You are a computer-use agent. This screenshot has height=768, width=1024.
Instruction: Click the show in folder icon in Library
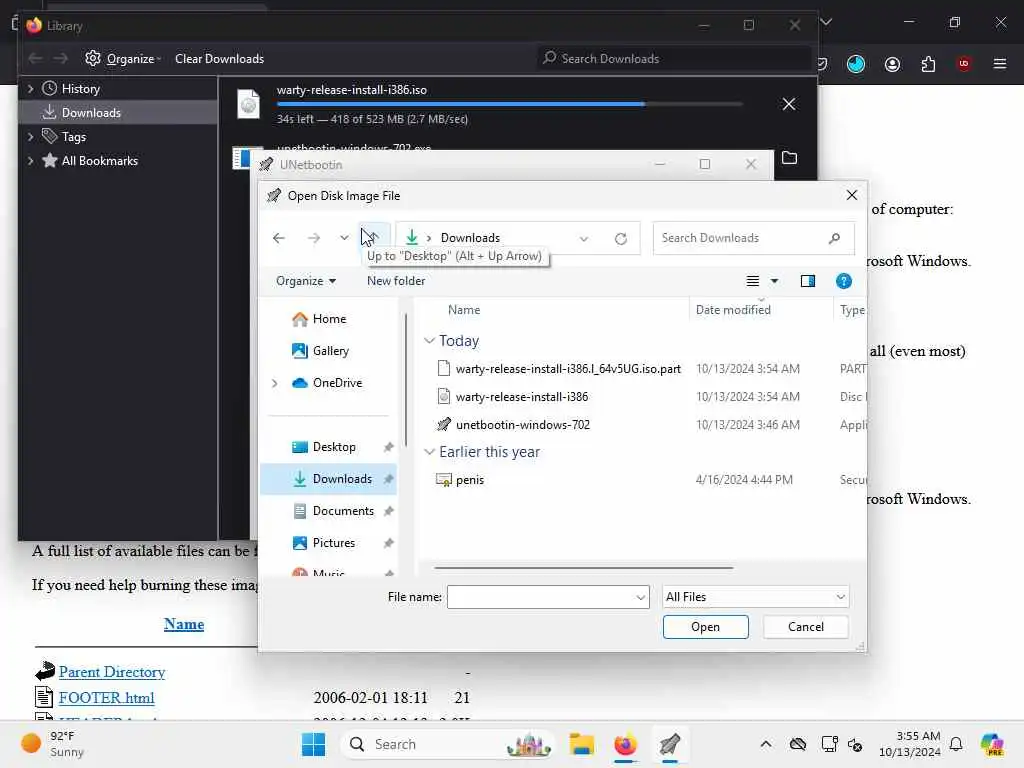coord(790,158)
